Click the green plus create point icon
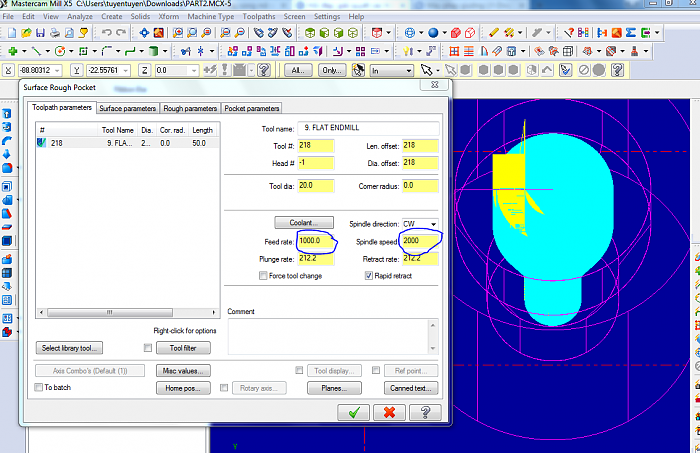Viewport: 700px width, 453px height. coord(12,51)
